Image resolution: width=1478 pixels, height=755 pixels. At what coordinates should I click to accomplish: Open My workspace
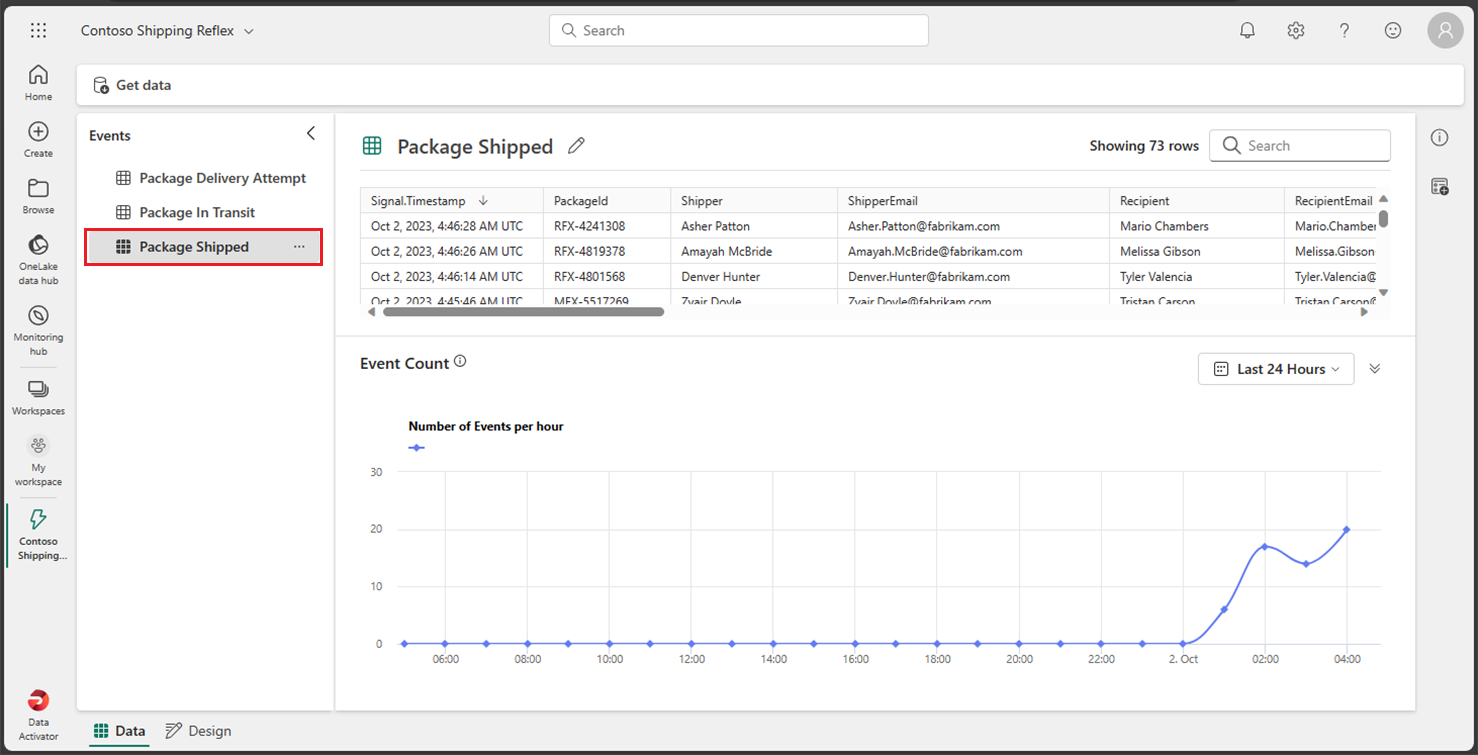(38, 461)
